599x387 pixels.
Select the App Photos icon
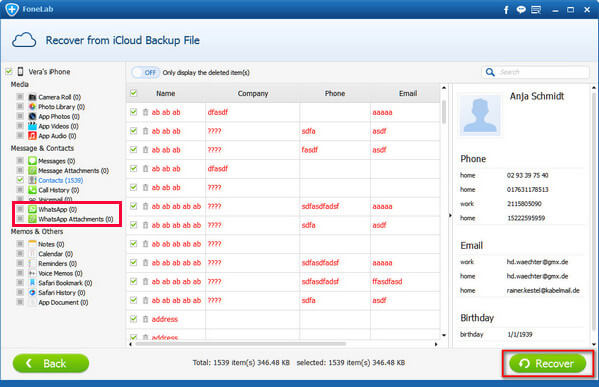[x=32, y=116]
